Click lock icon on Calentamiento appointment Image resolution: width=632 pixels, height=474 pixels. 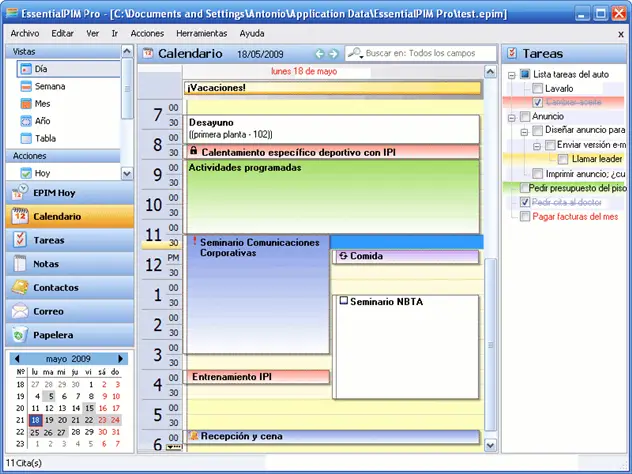coord(193,151)
